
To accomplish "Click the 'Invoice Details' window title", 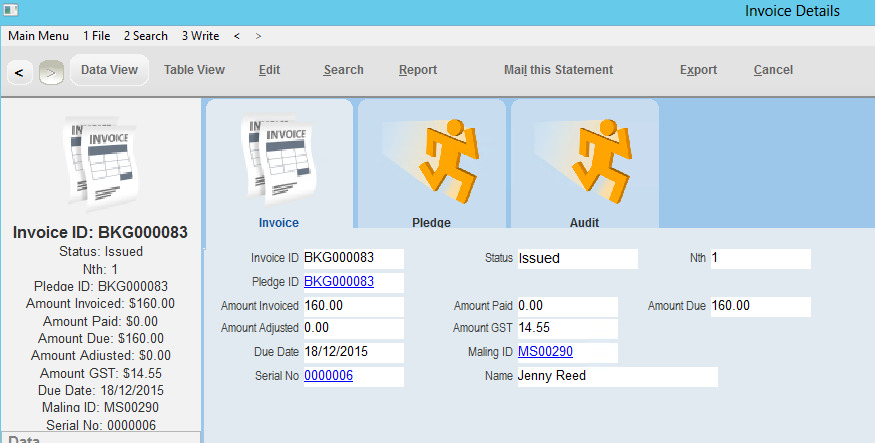I will pyautogui.click(x=792, y=11).
